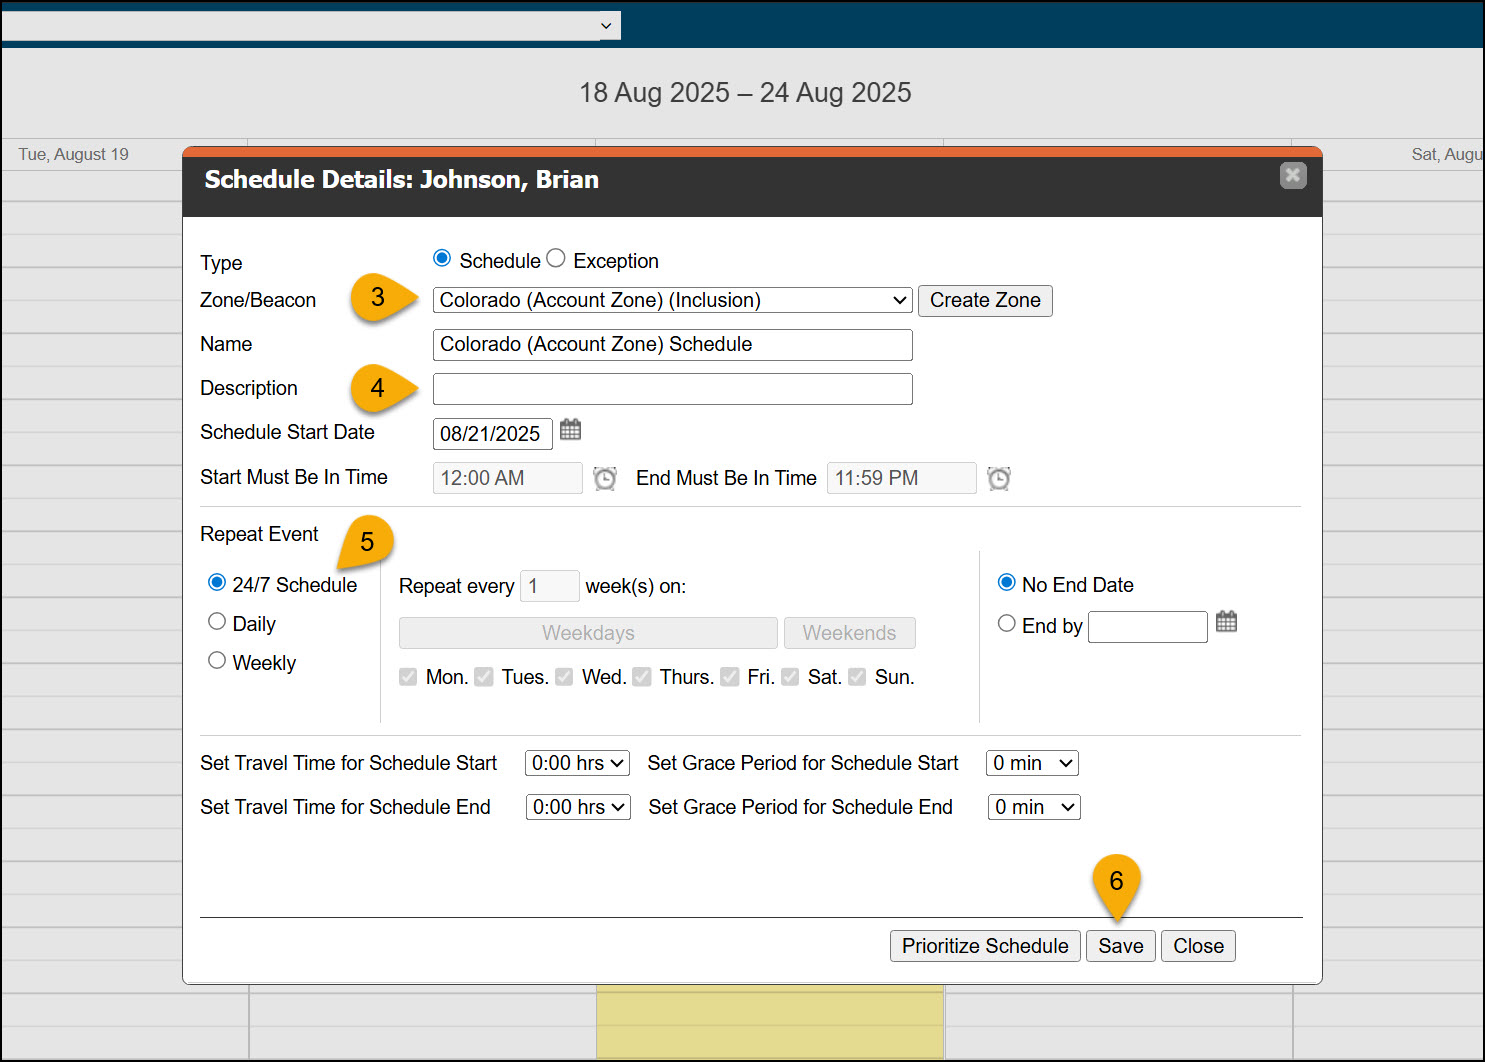Open Grace Period for Schedule End dropdown
This screenshot has width=1485, height=1062.
coord(1034,808)
